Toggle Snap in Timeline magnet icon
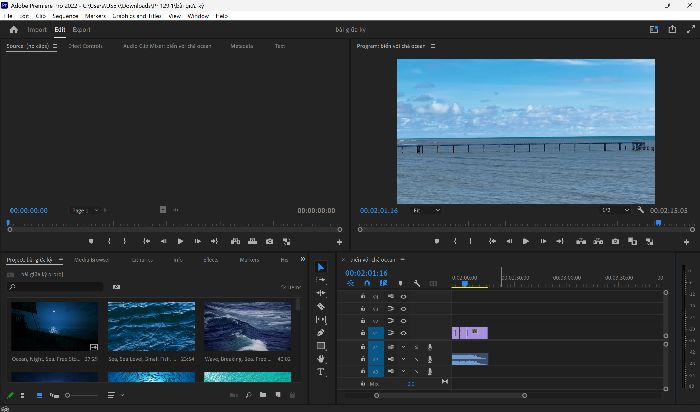The image size is (700, 412). click(367, 283)
